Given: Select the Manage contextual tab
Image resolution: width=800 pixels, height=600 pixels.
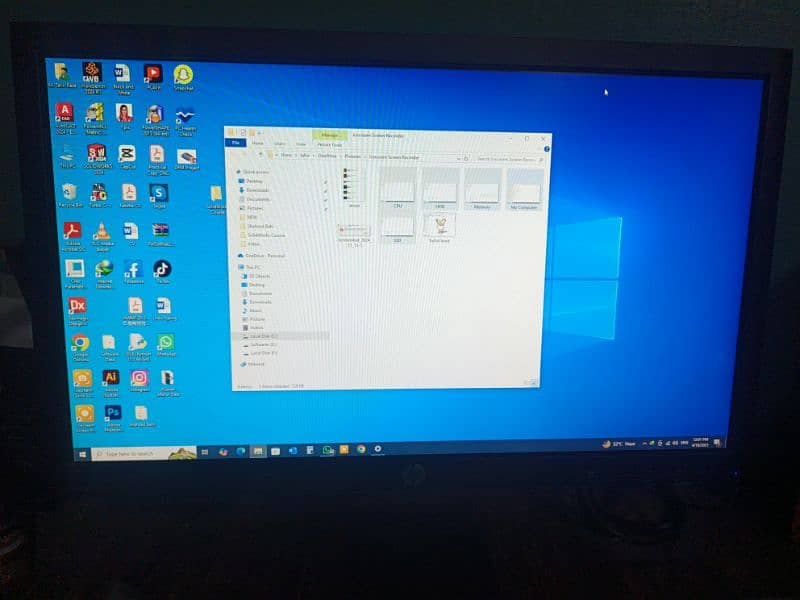Looking at the screenshot, I should (330, 136).
